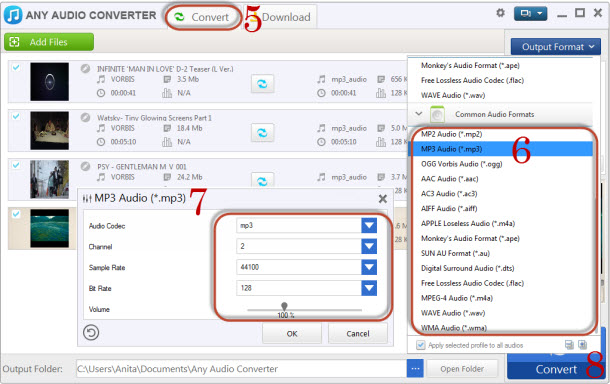Click the Watsky Tiny Glowing Screens thumbnail
610x384 pixels.
click(x=49, y=130)
